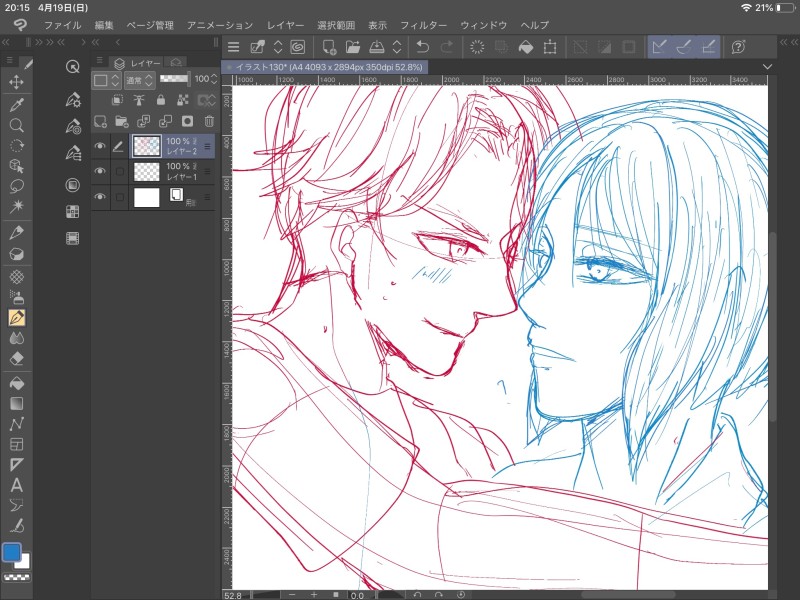
Task: Select the Correct Line tool
Action: (16, 525)
